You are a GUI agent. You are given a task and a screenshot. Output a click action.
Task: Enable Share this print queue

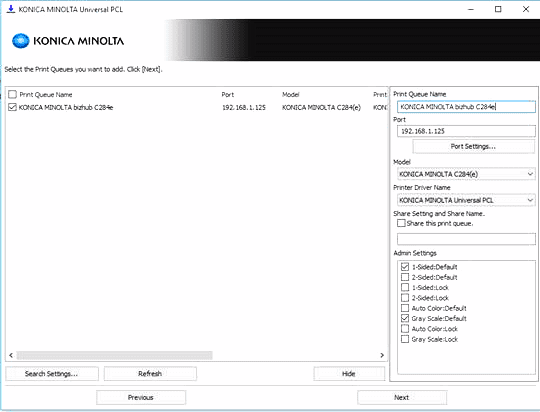pos(401,223)
